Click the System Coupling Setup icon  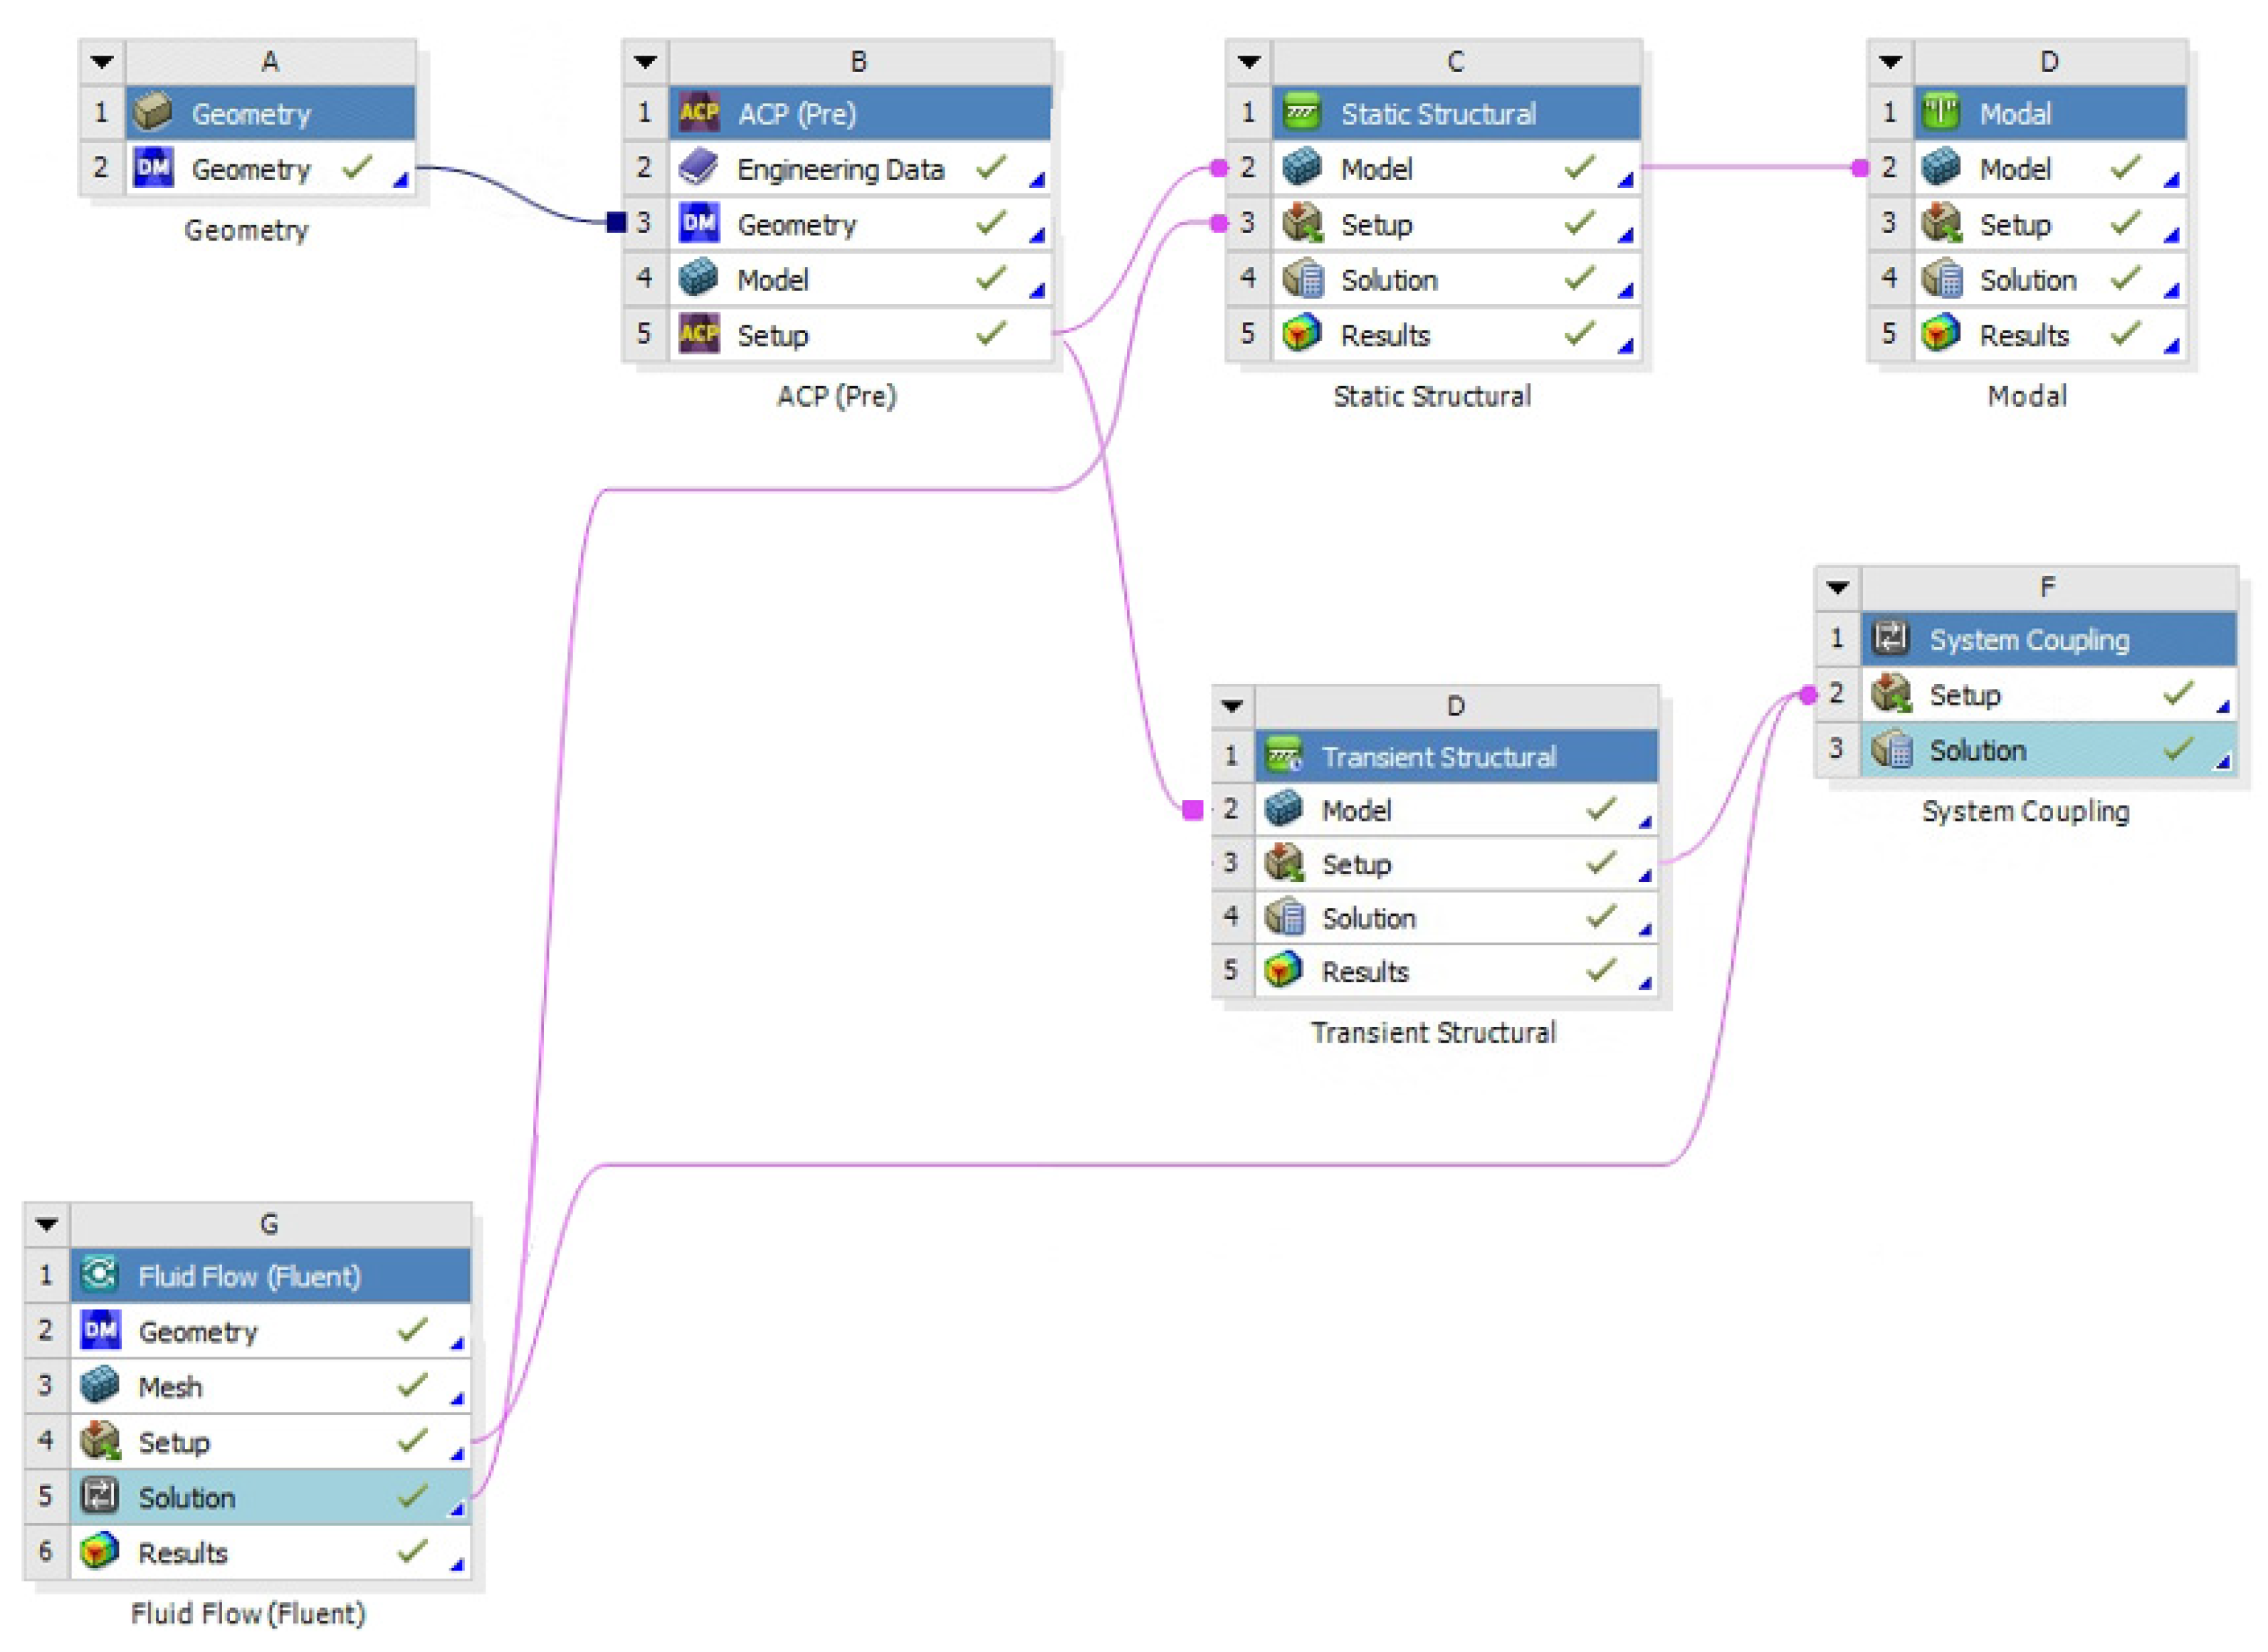[1890, 693]
